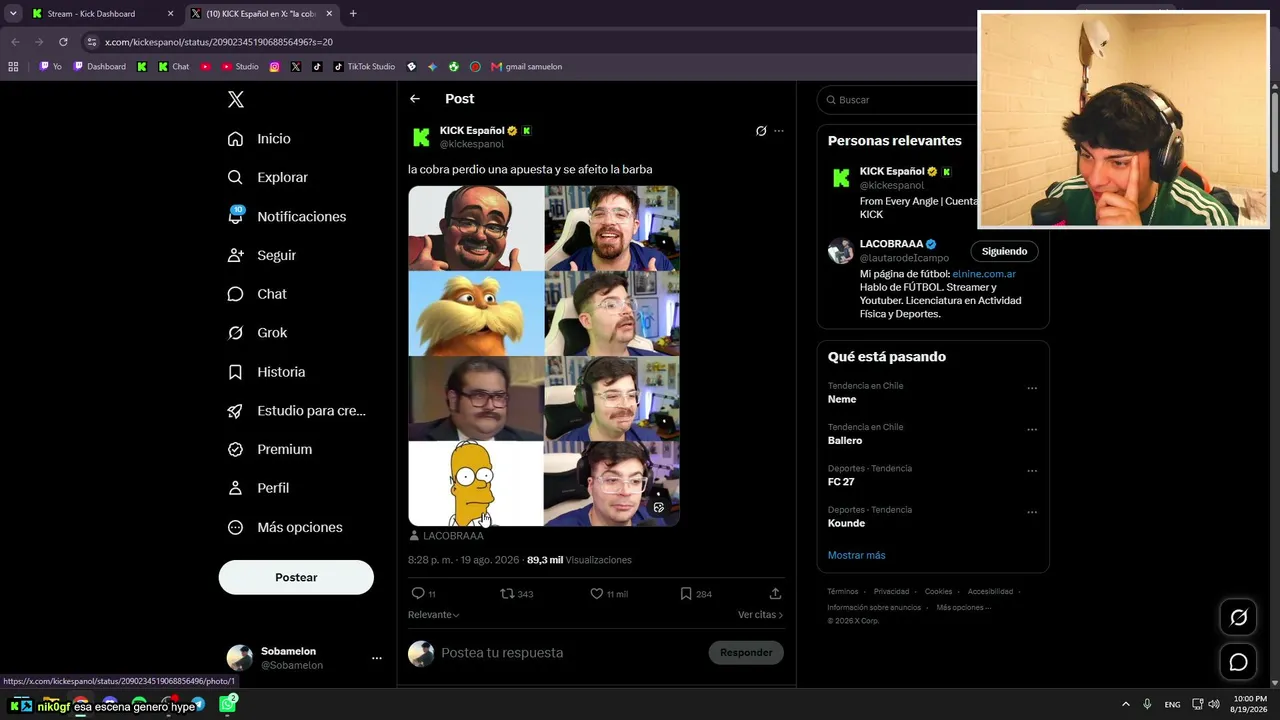This screenshot has height=720, width=1280.
Task: Close the Stream - Kick Dashboard tab
Action: tap(170, 14)
